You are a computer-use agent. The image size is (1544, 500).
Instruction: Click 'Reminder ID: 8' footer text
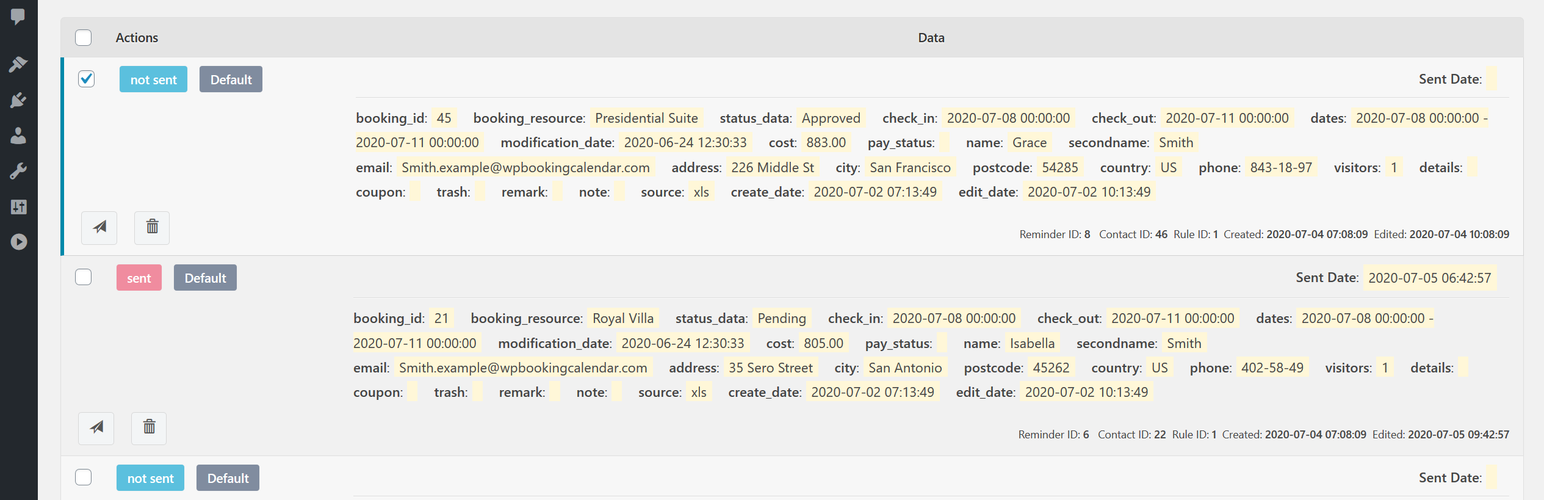[x=1055, y=234]
